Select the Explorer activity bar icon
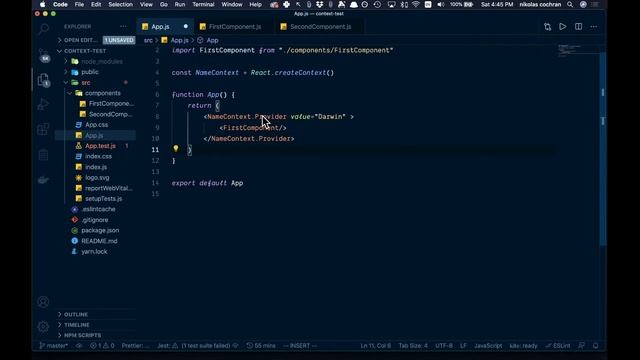Image resolution: width=640 pixels, height=360 pixels. click(43, 80)
